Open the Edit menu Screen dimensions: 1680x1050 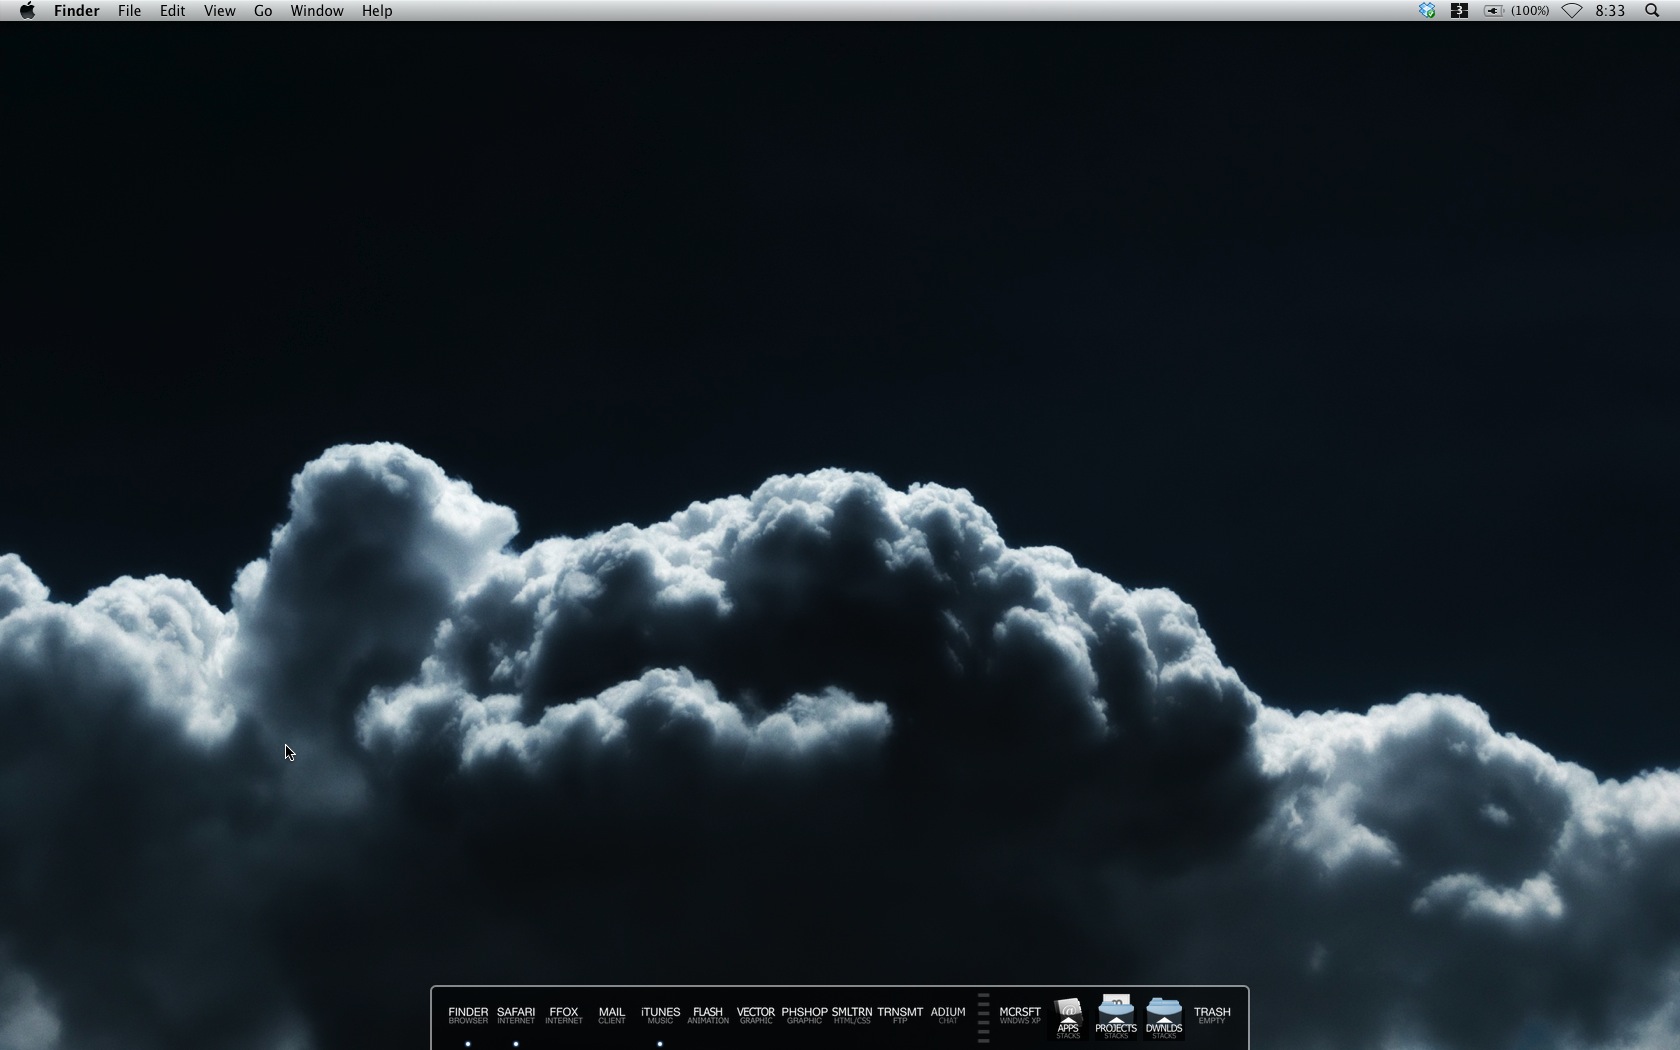tap(172, 11)
